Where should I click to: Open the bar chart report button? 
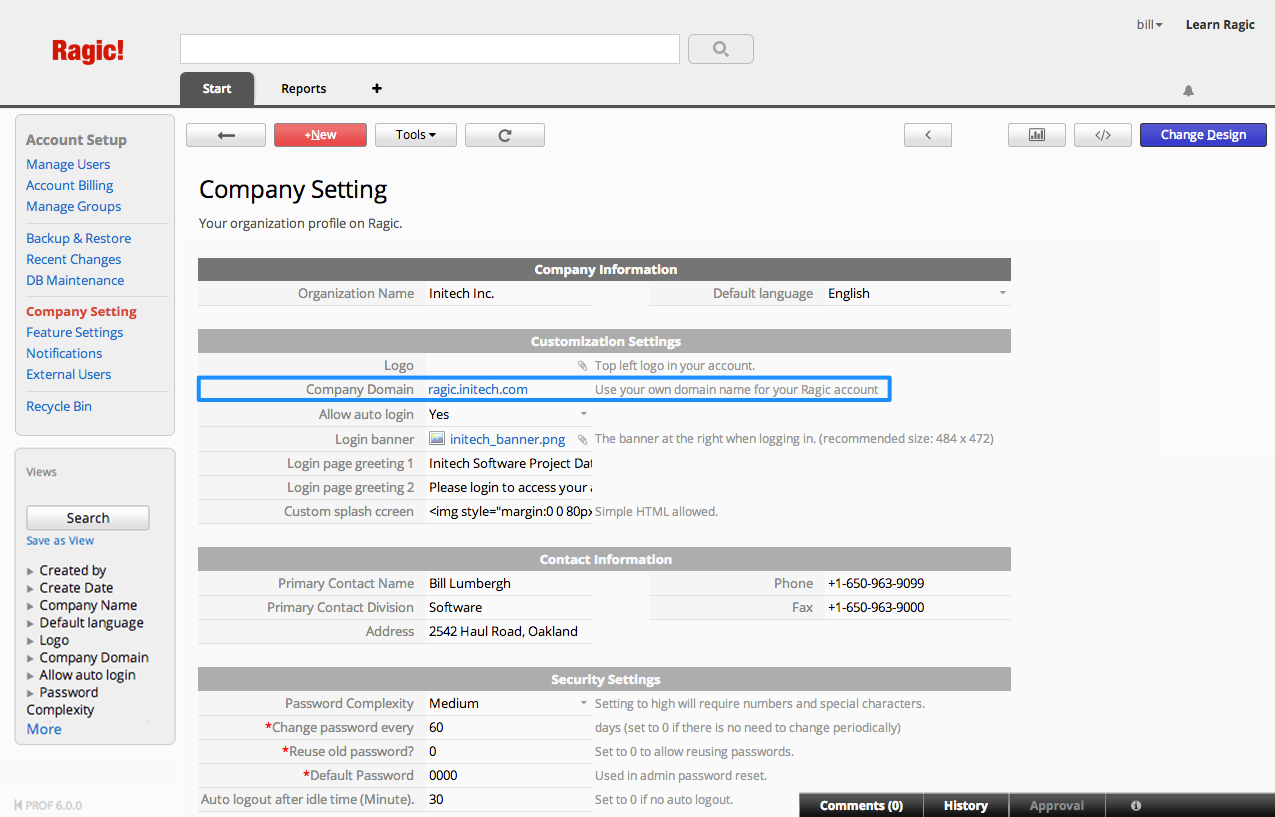[x=1037, y=135]
